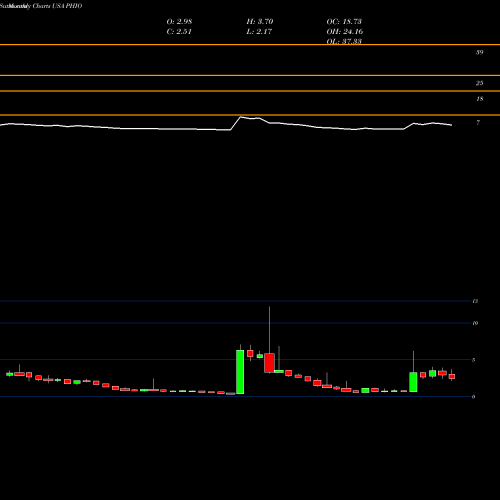Click the 'L: 2.17' low price value

(x=259, y=32)
